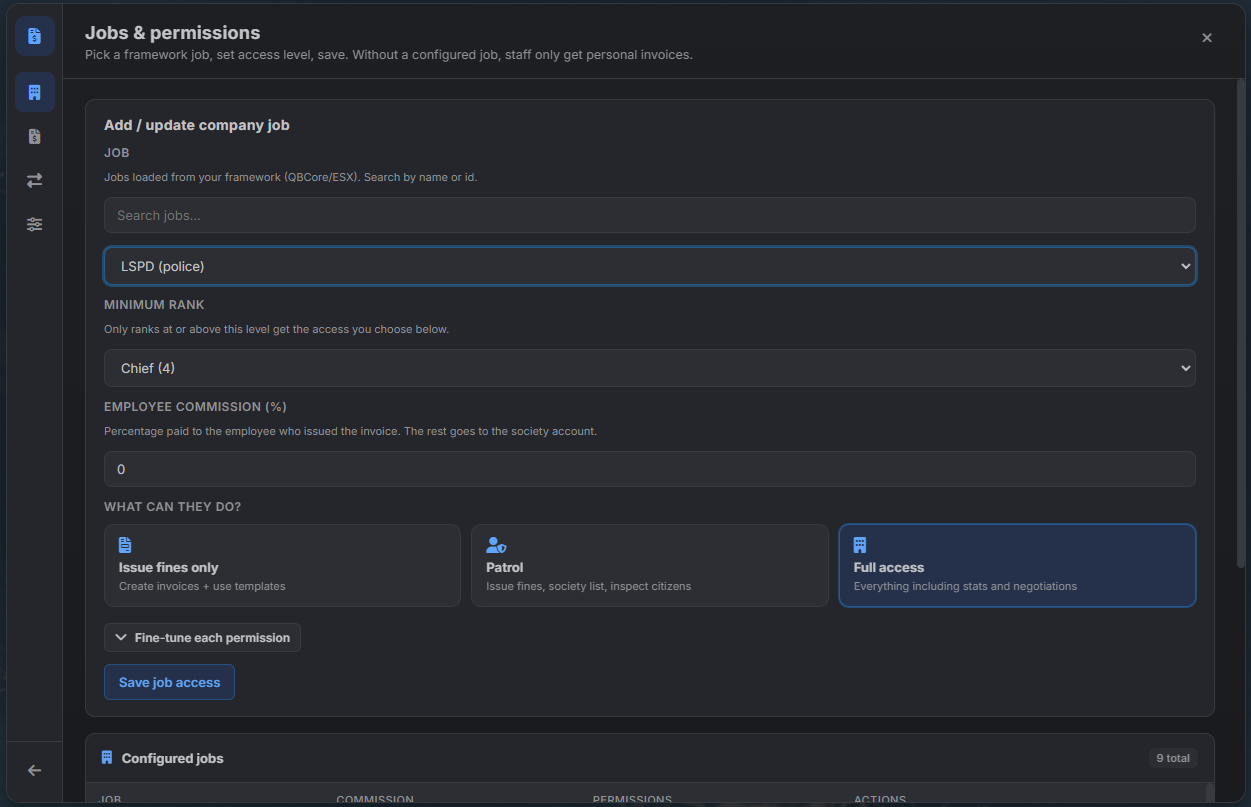Open the invoice document sidebar icon

[35, 136]
